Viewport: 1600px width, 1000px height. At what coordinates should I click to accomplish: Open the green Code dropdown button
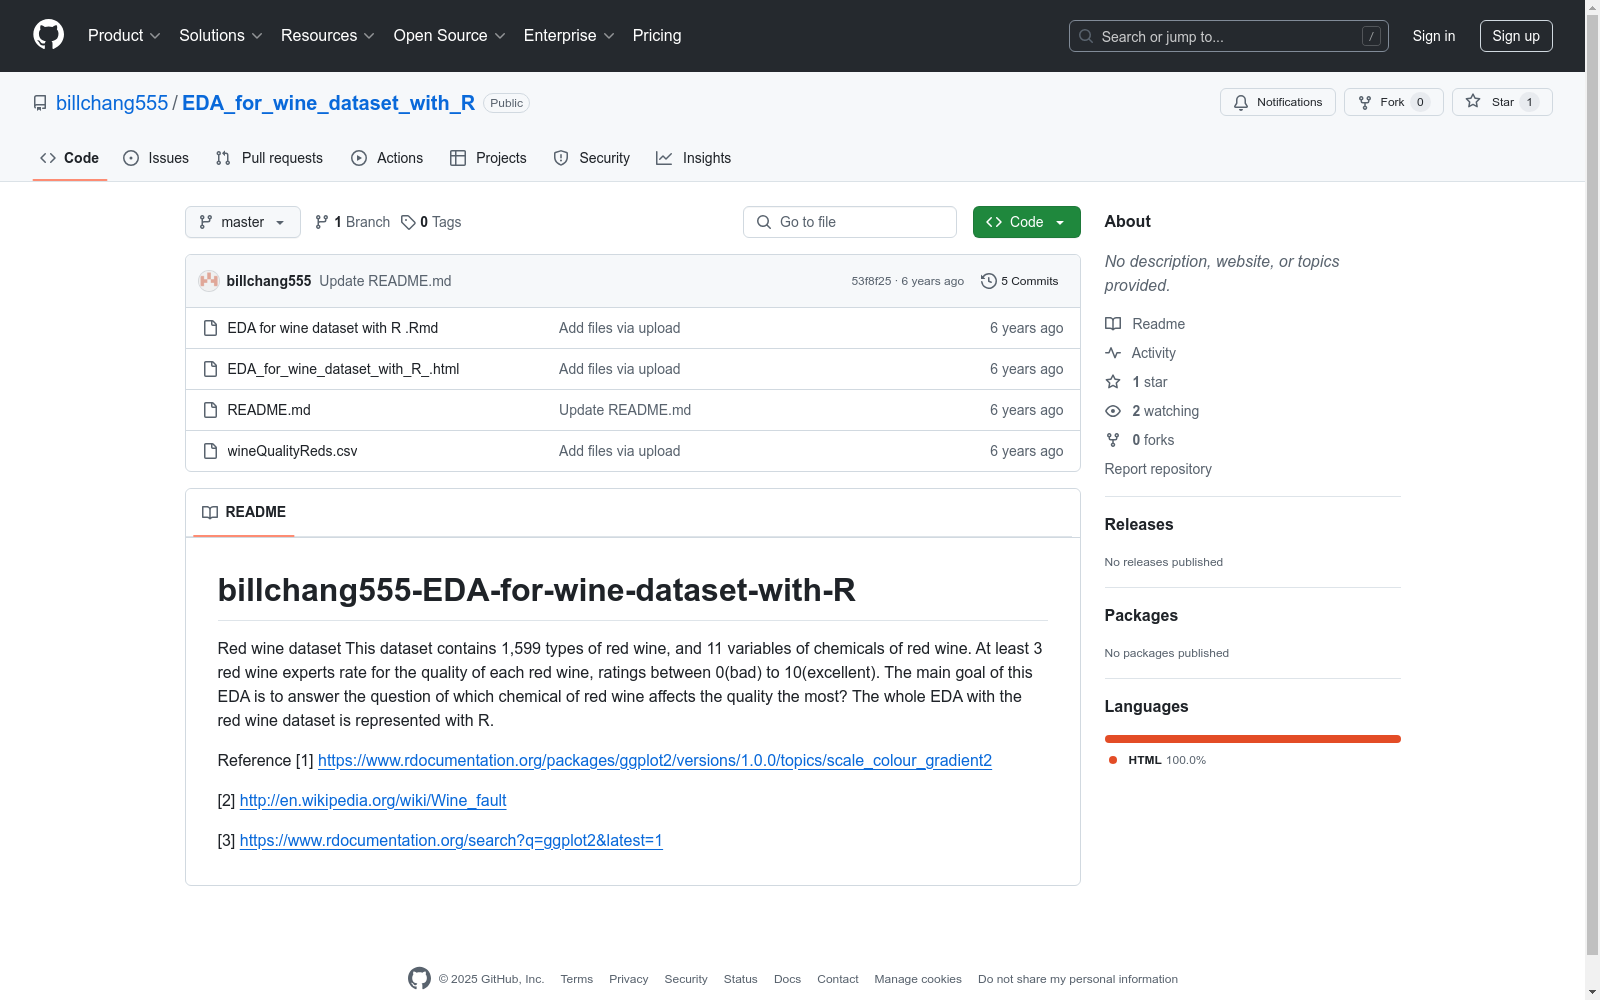tap(1026, 222)
